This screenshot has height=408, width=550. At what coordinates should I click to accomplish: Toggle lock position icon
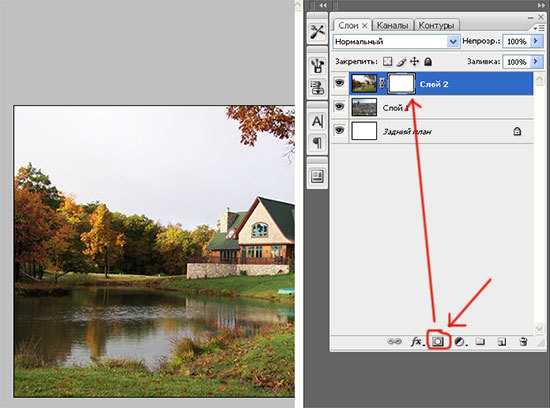pyautogui.click(x=415, y=61)
